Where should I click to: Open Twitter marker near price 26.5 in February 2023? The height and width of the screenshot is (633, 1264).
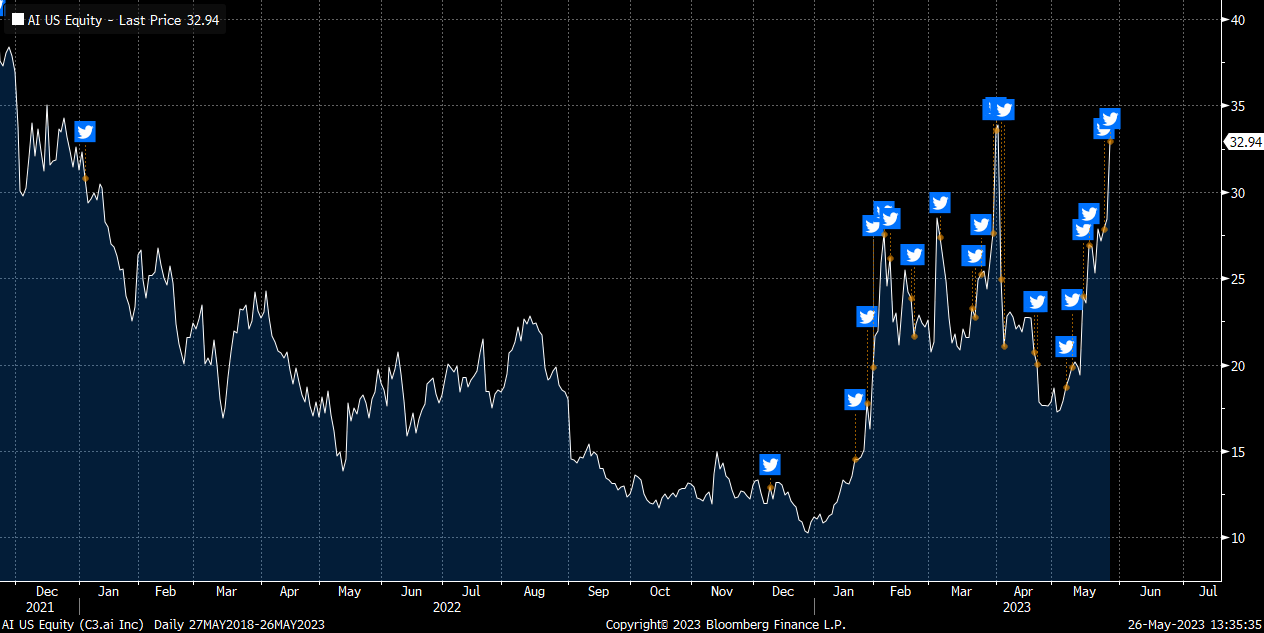coord(912,255)
